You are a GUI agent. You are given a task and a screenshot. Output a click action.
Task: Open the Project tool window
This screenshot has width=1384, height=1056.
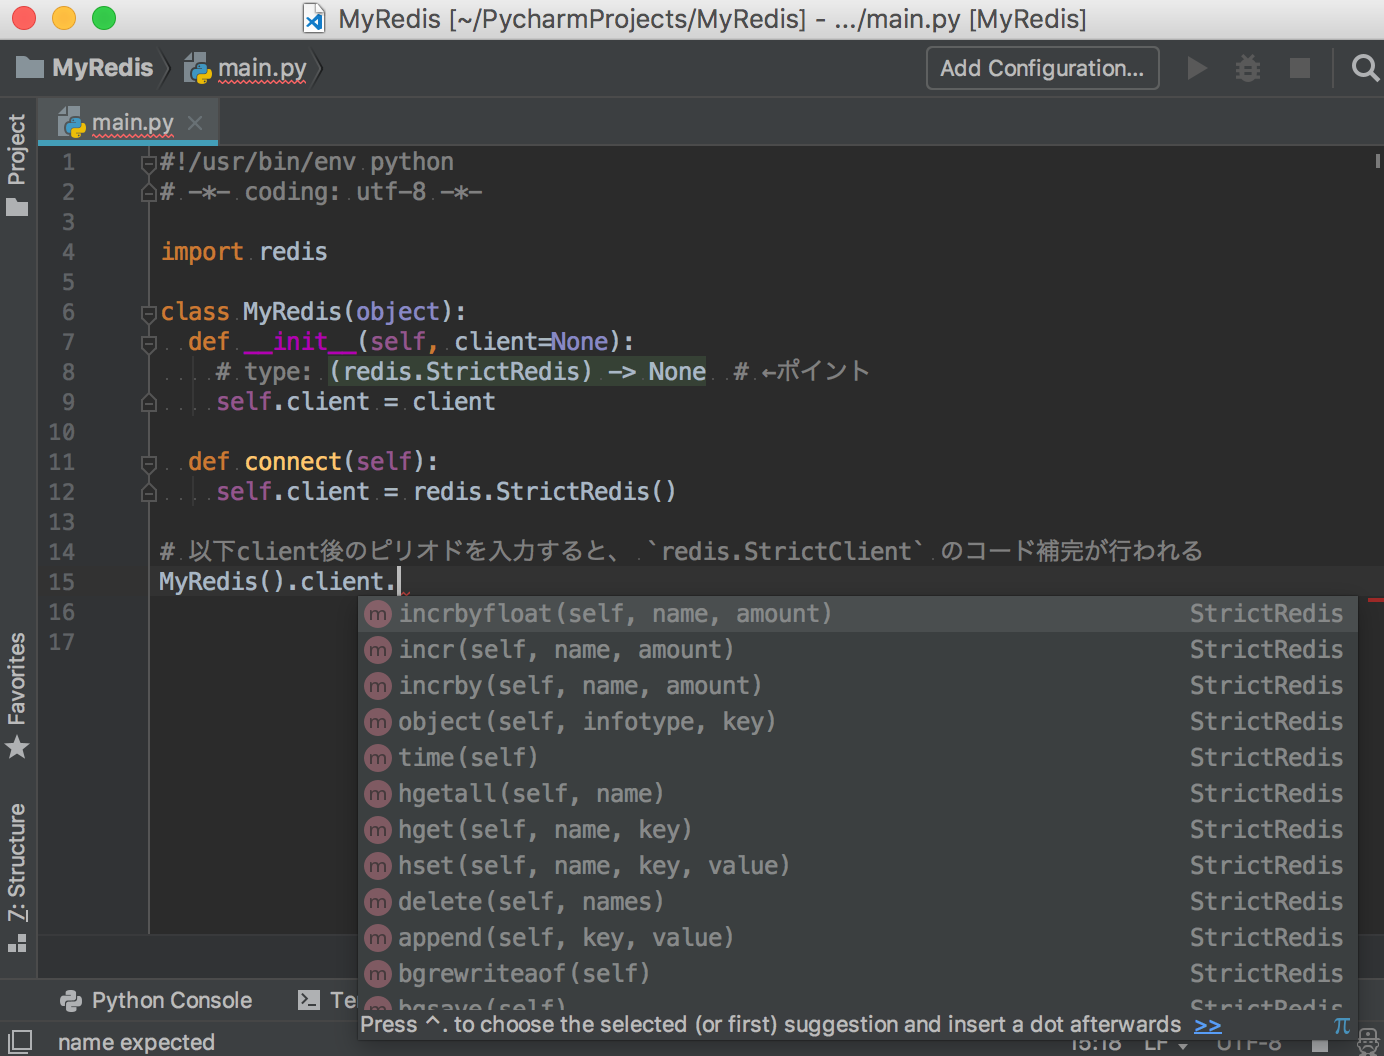point(17,164)
